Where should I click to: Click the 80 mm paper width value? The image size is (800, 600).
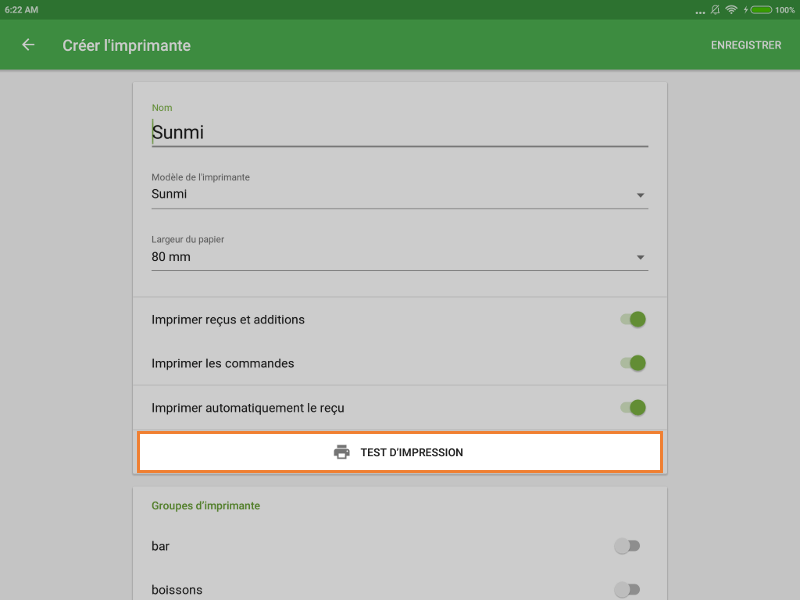(x=171, y=257)
